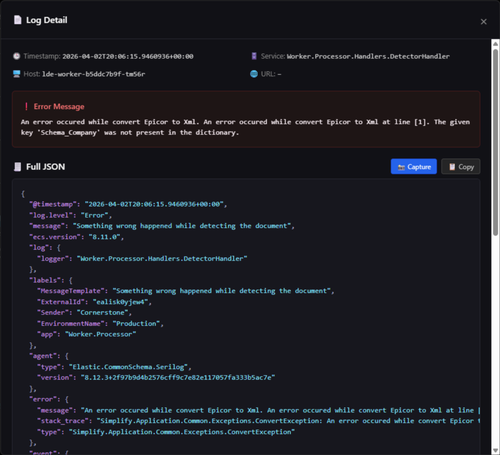Copy the full JSON to clipboard
The width and height of the screenshot is (500, 455).
pyautogui.click(x=461, y=166)
